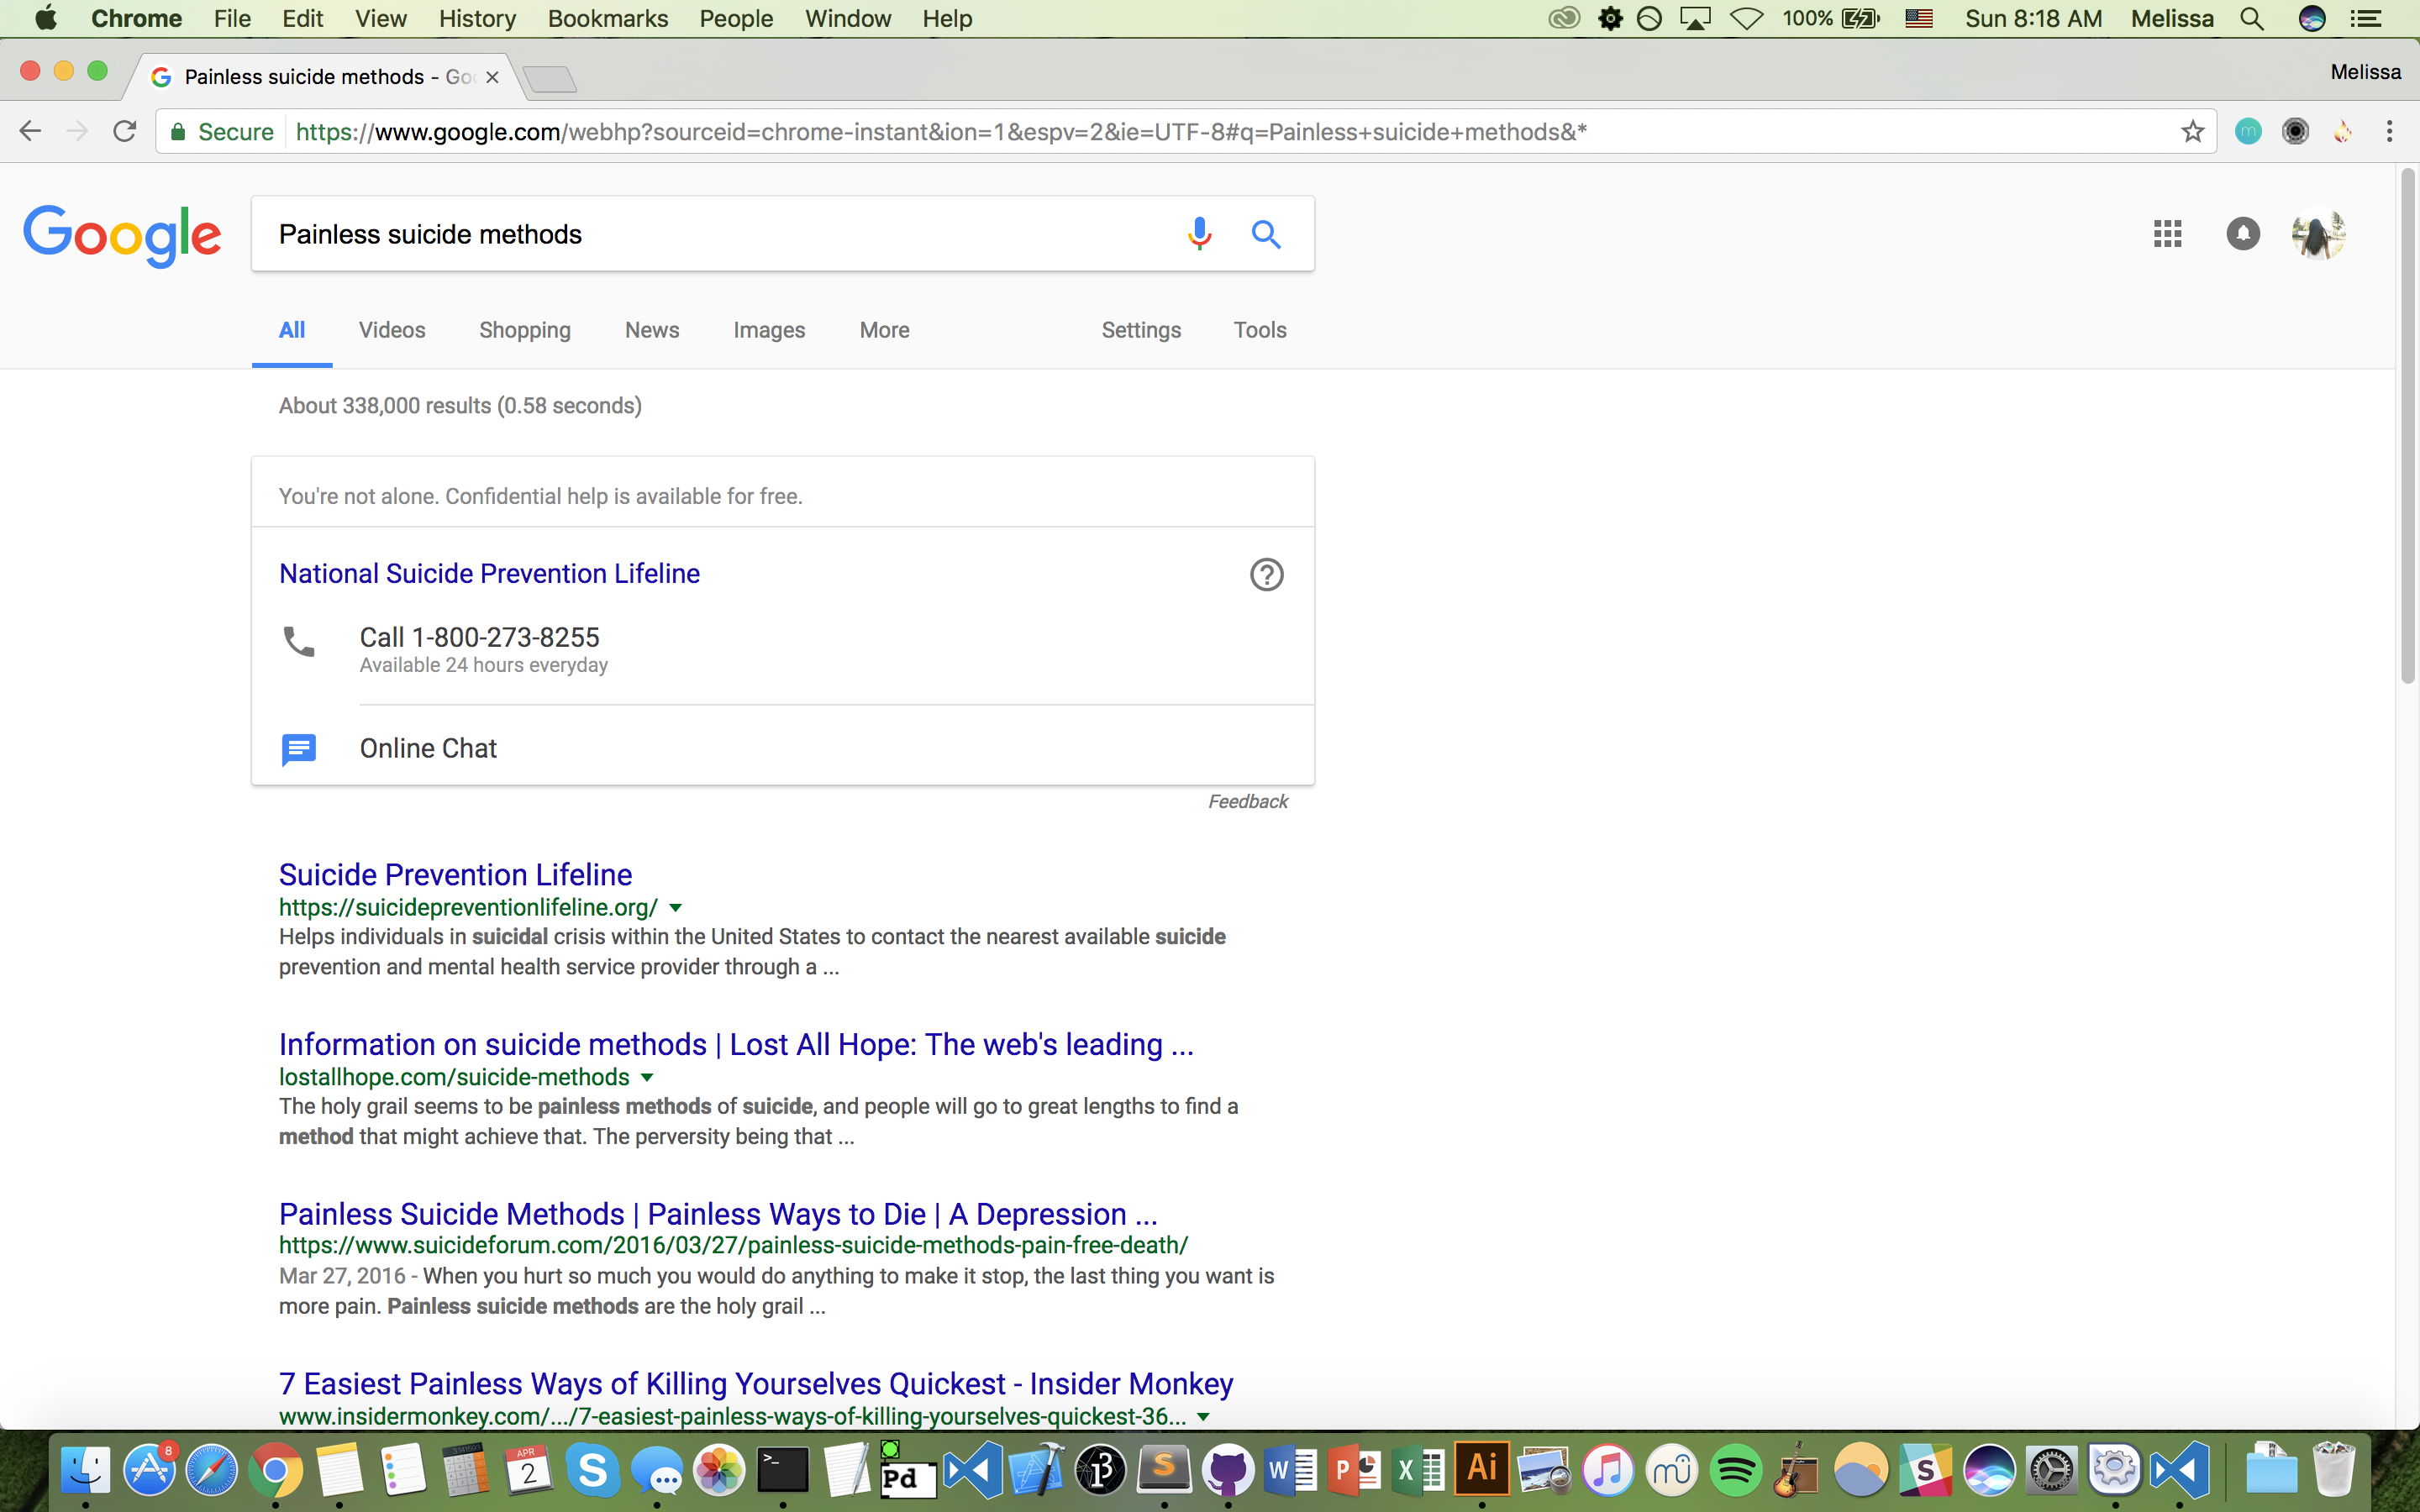Expand the arrow next to the insidermonkey.com URL

pyautogui.click(x=1204, y=1417)
